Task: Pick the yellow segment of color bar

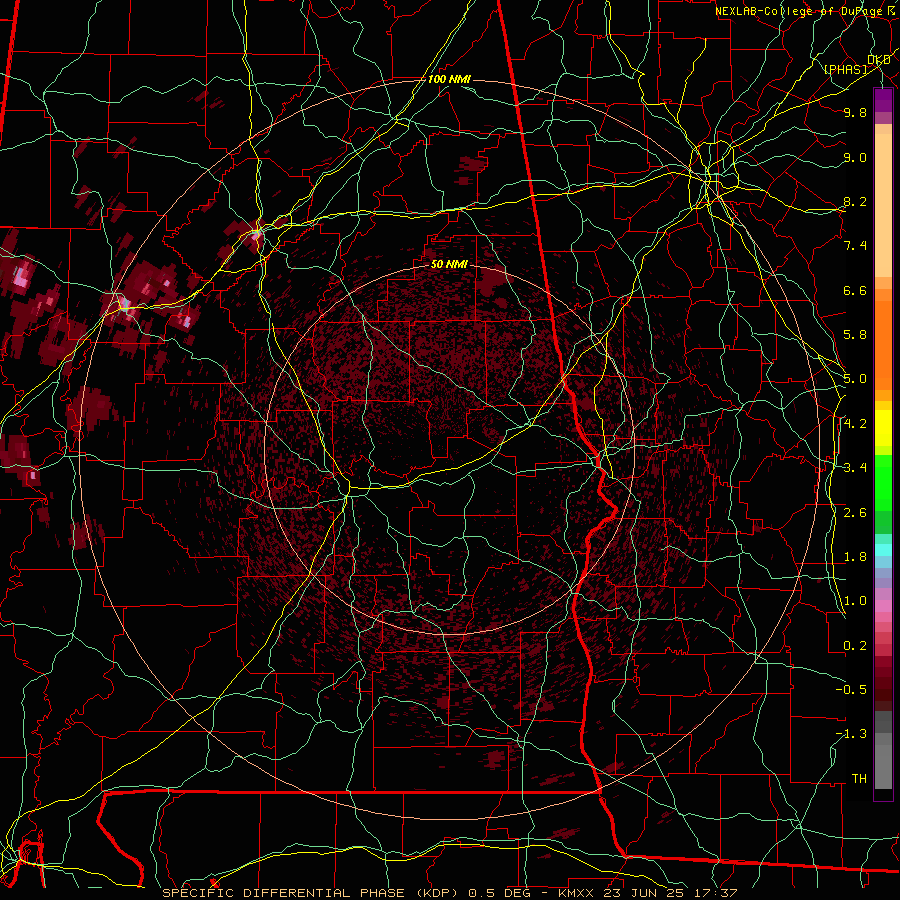Action: tap(883, 428)
